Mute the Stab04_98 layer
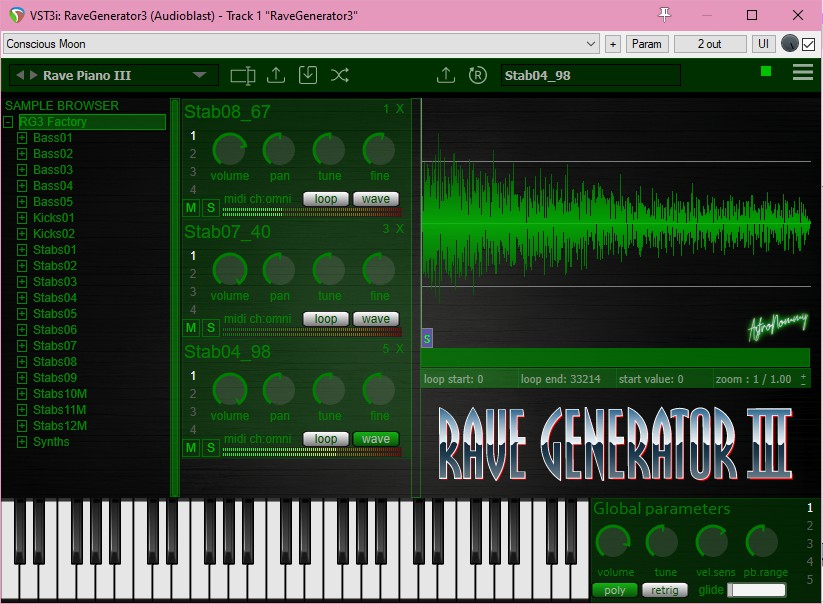This screenshot has height=604, width=823. (191, 448)
